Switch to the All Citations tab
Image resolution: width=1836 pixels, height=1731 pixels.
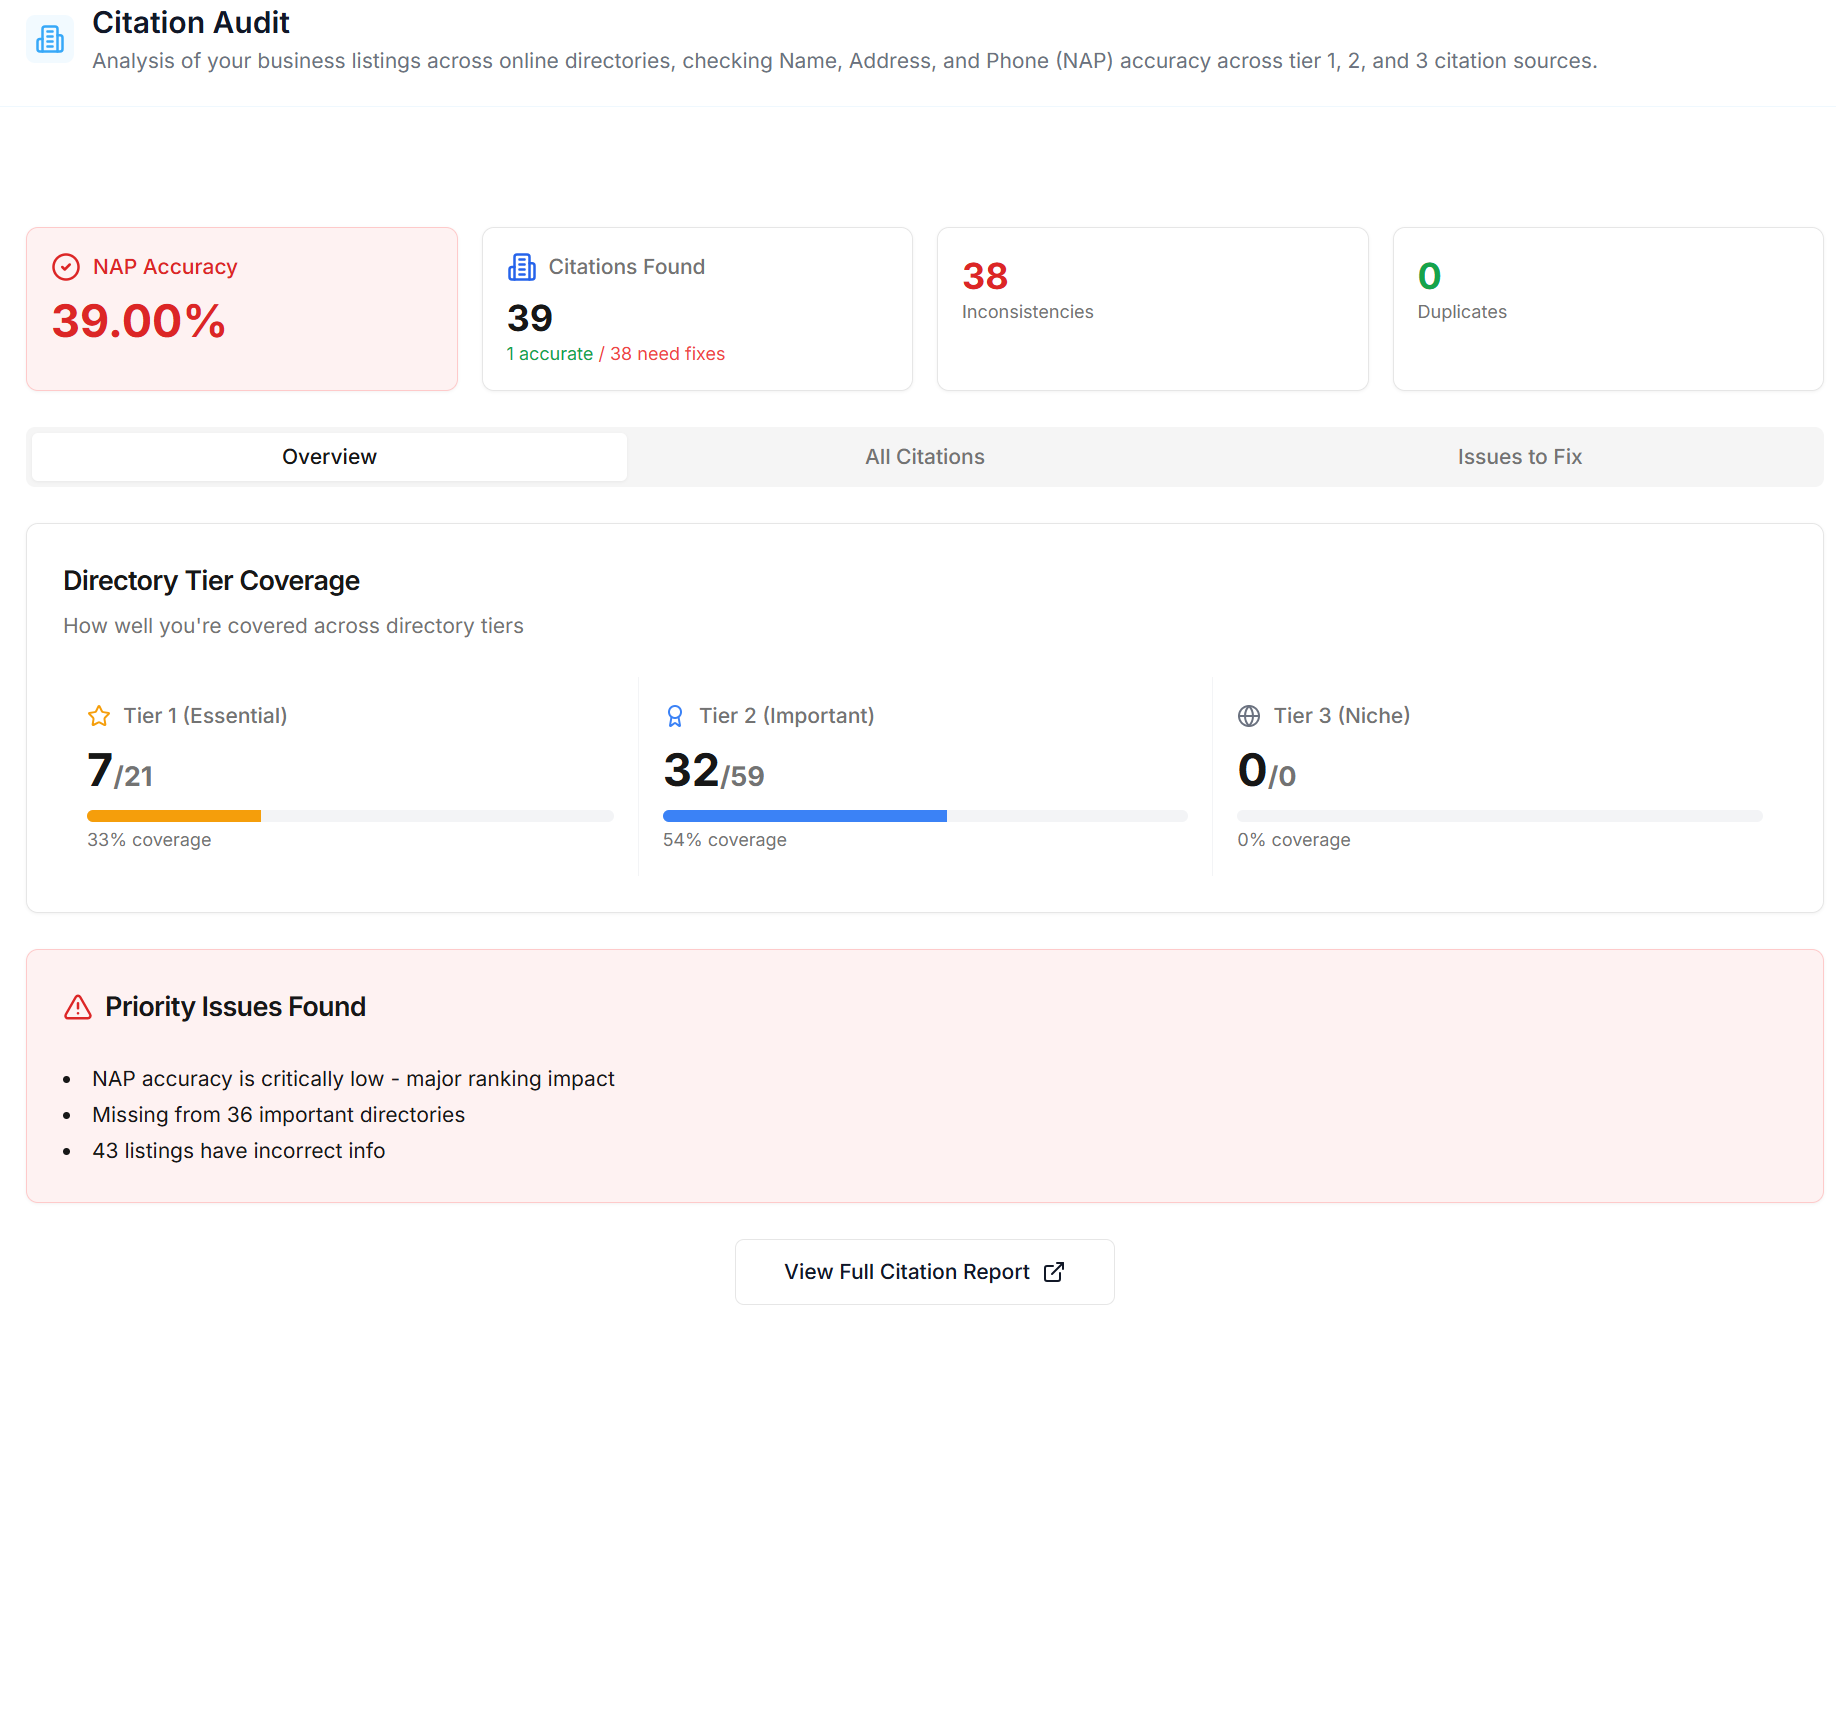924,456
